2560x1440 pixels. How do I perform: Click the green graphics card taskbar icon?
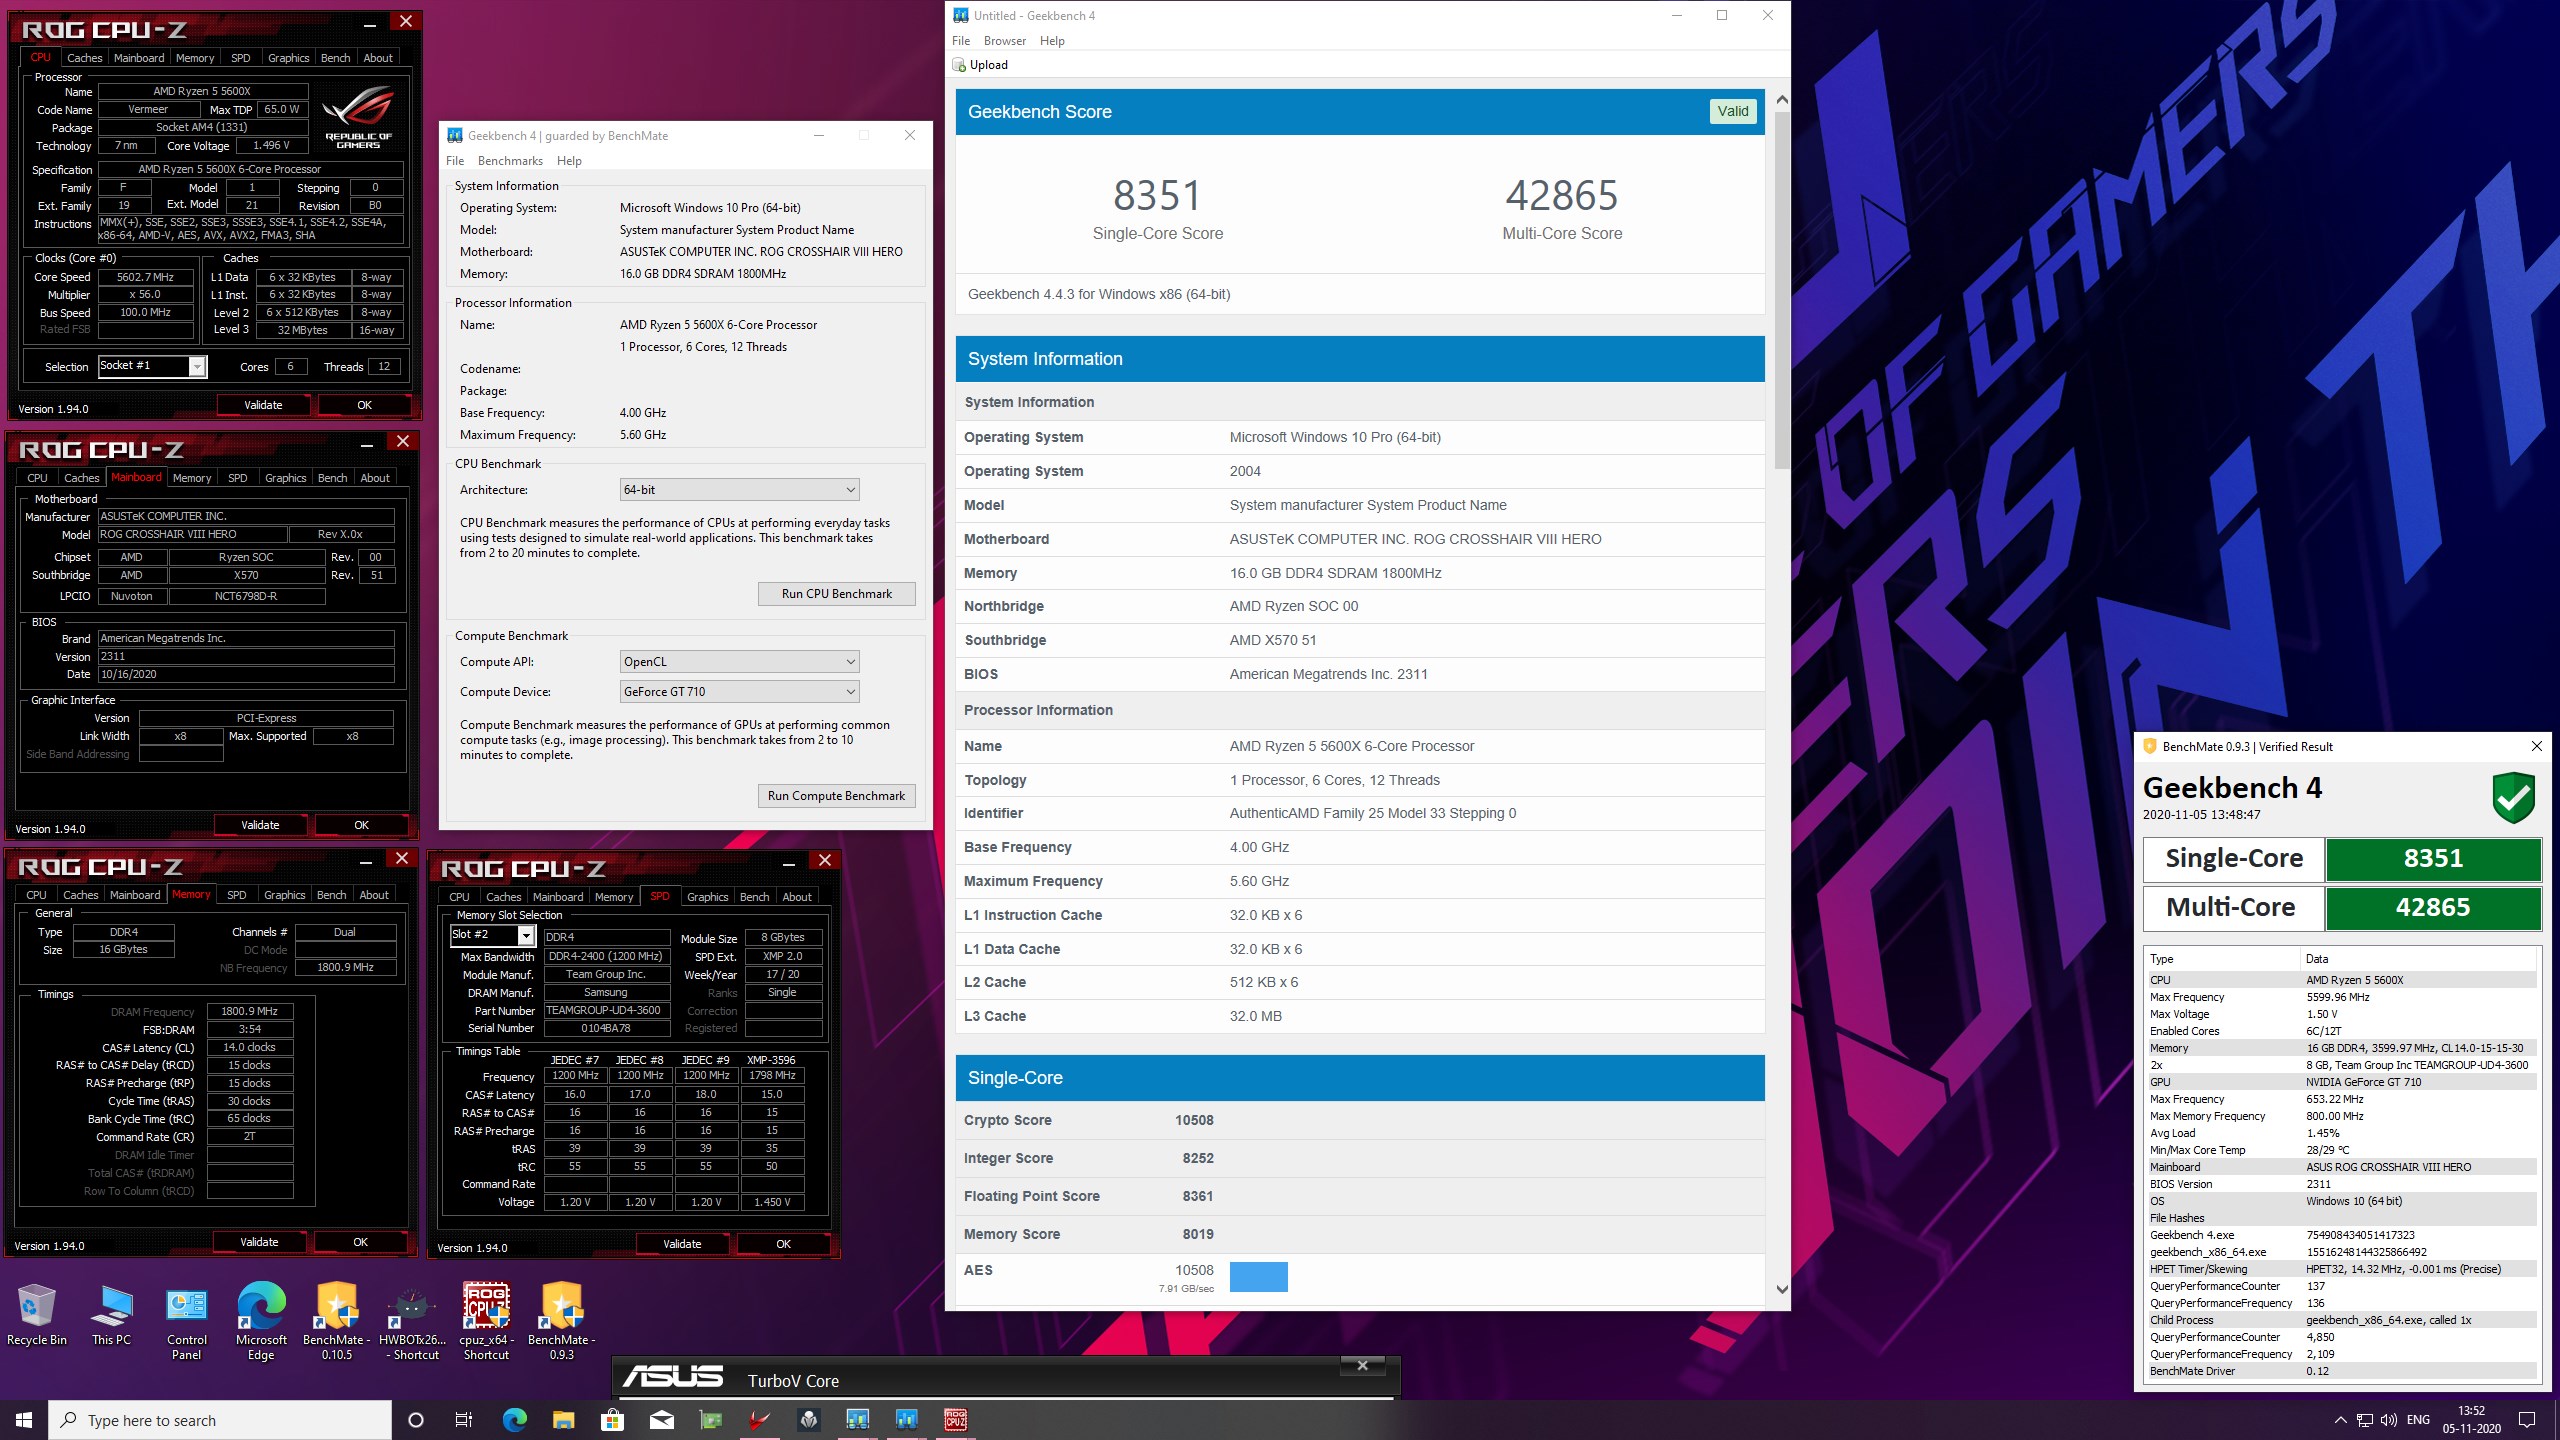710,1420
